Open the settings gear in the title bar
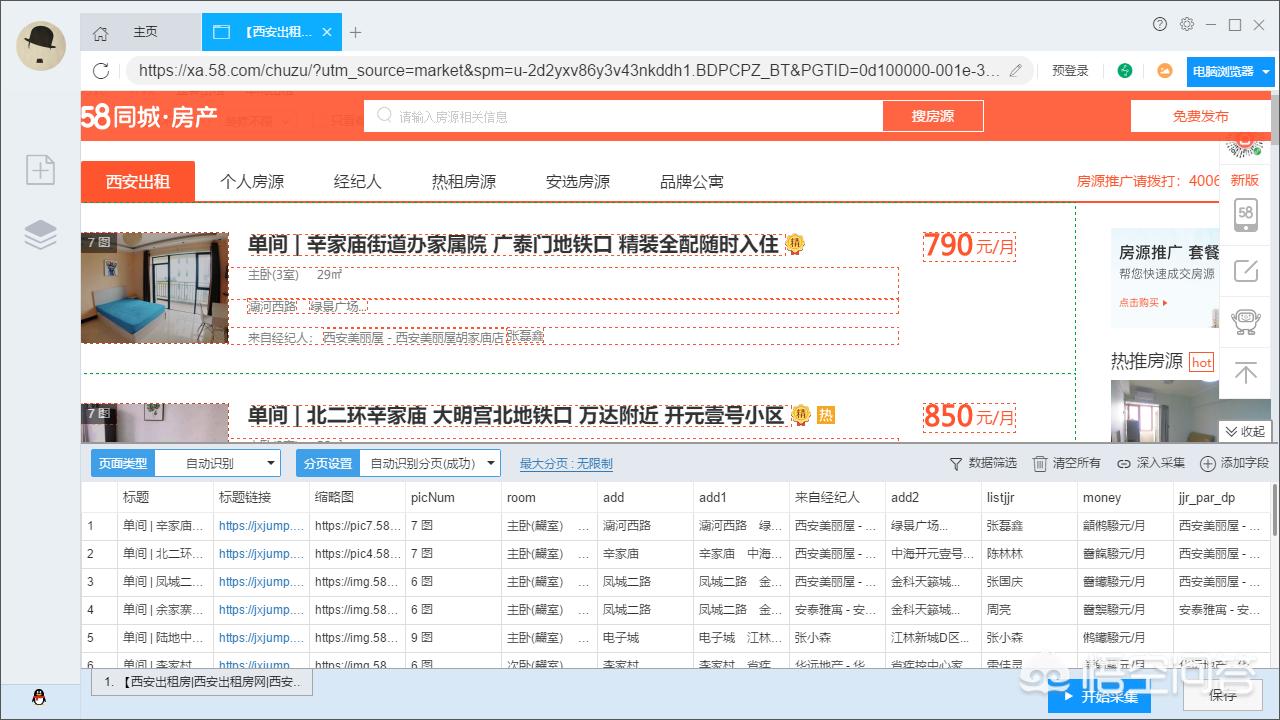Image resolution: width=1280 pixels, height=720 pixels. tap(1187, 24)
